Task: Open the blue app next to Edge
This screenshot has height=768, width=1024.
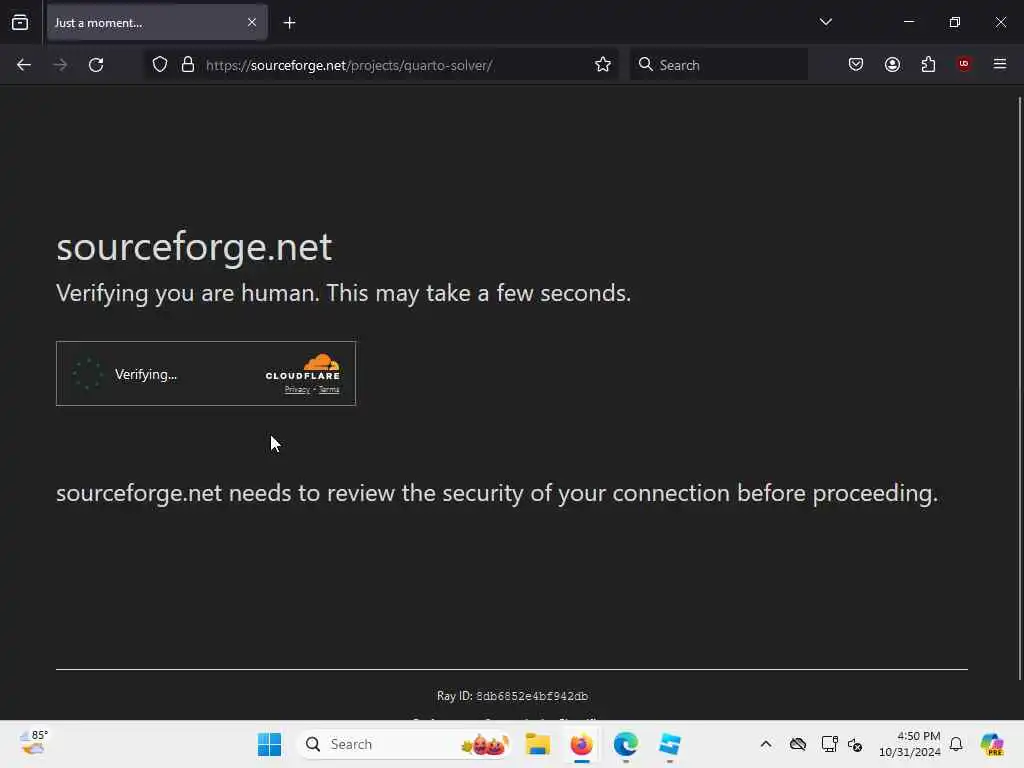Action: (x=670, y=744)
